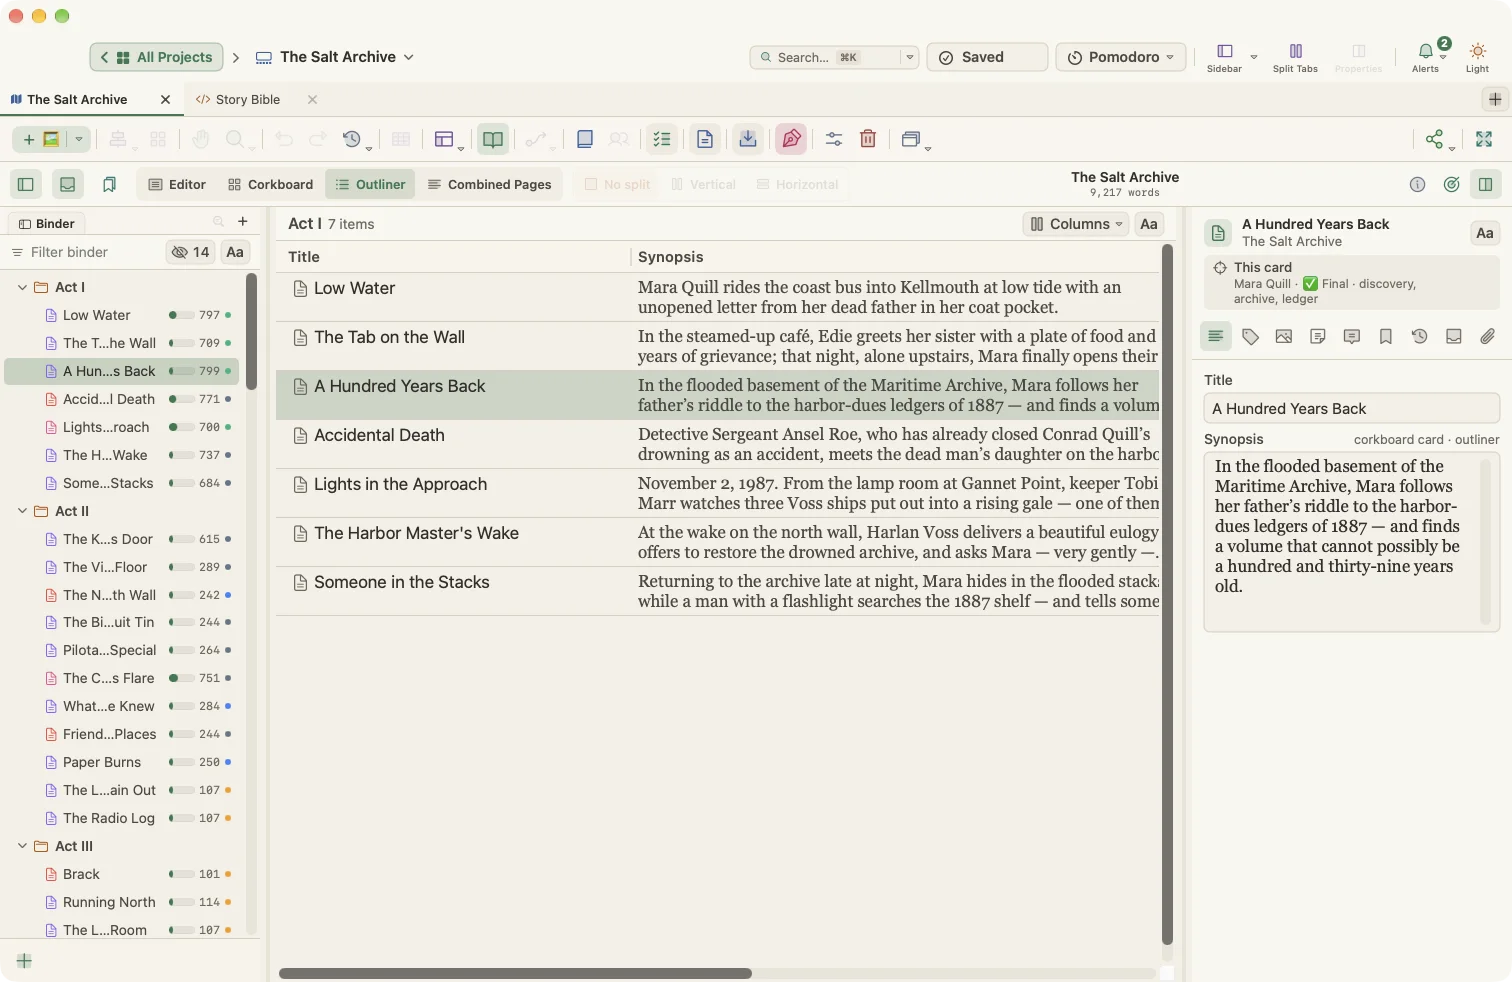The image size is (1512, 982).
Task: Toggle the inspector panel button on the right
Action: [x=1486, y=184]
